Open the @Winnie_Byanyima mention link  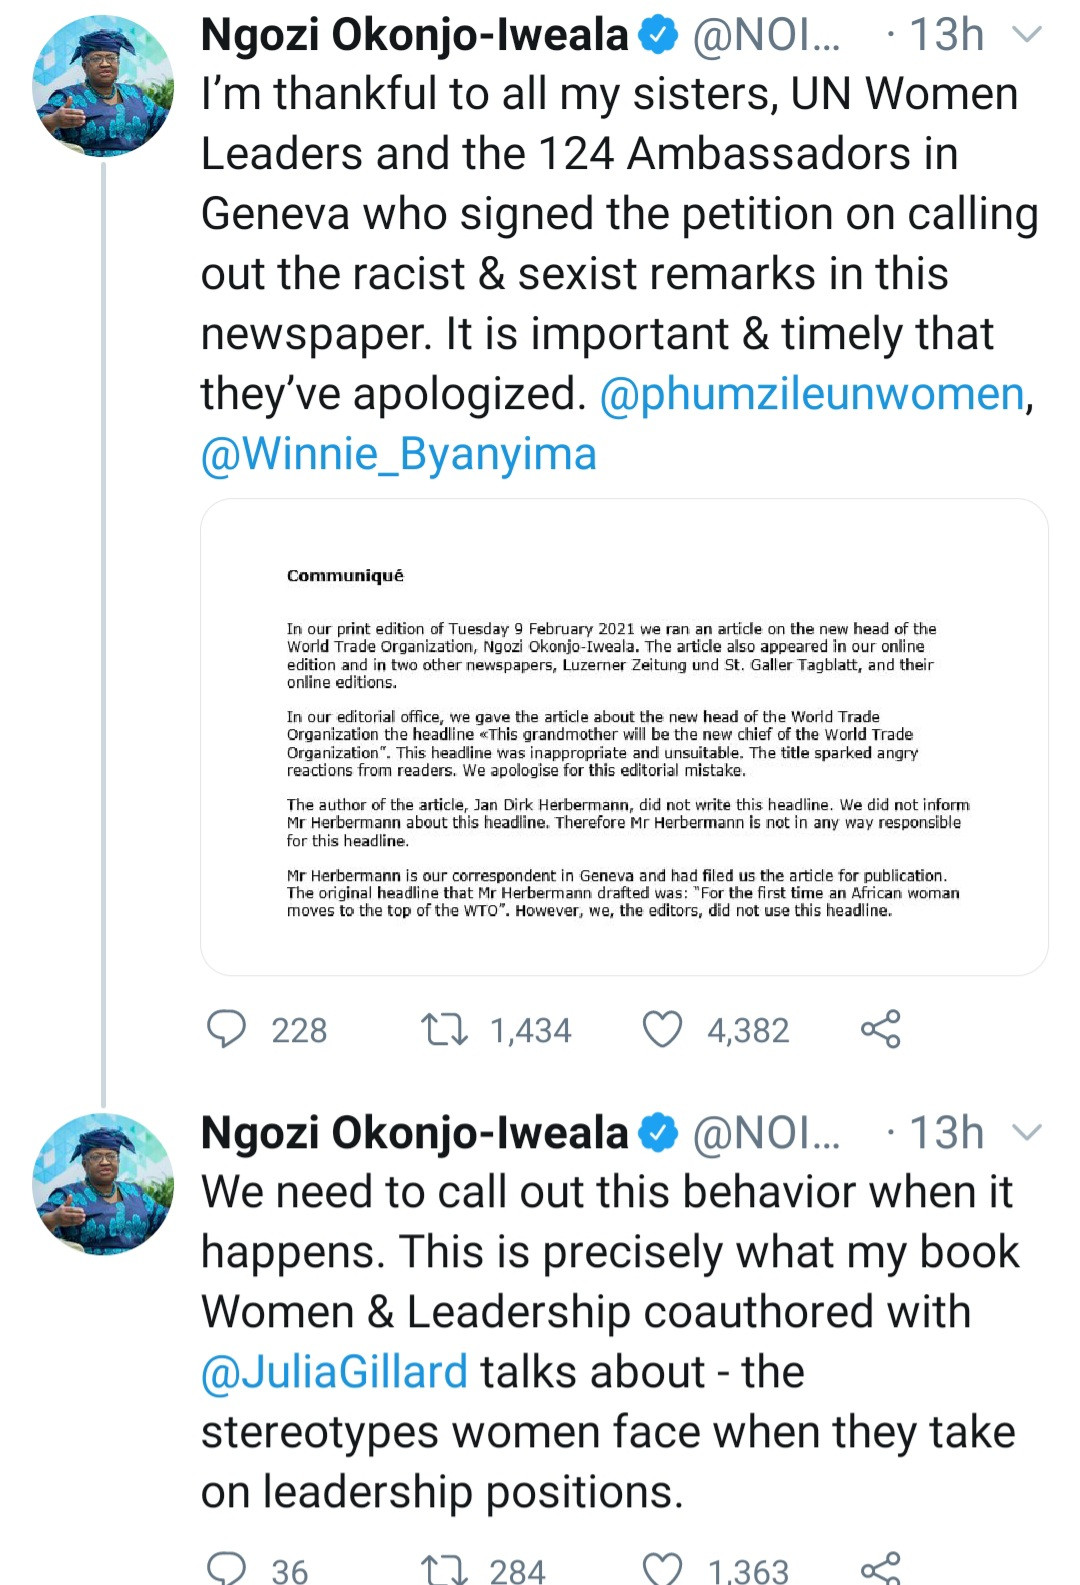[399, 454]
